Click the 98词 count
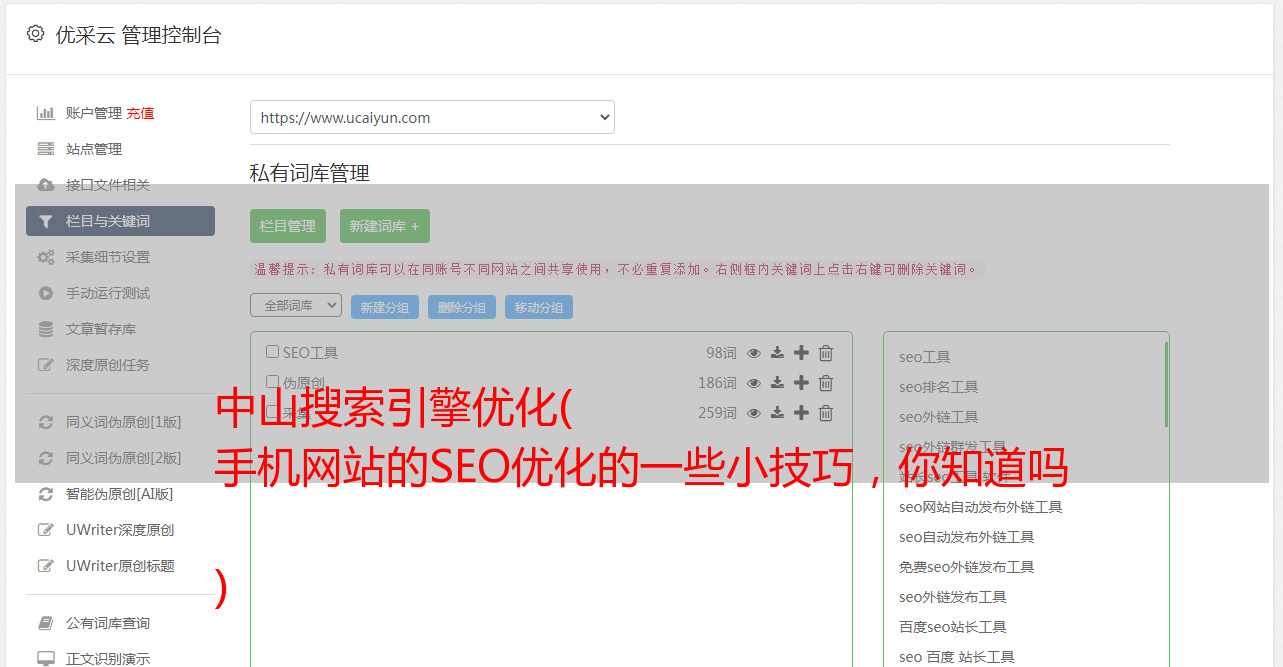 point(721,353)
